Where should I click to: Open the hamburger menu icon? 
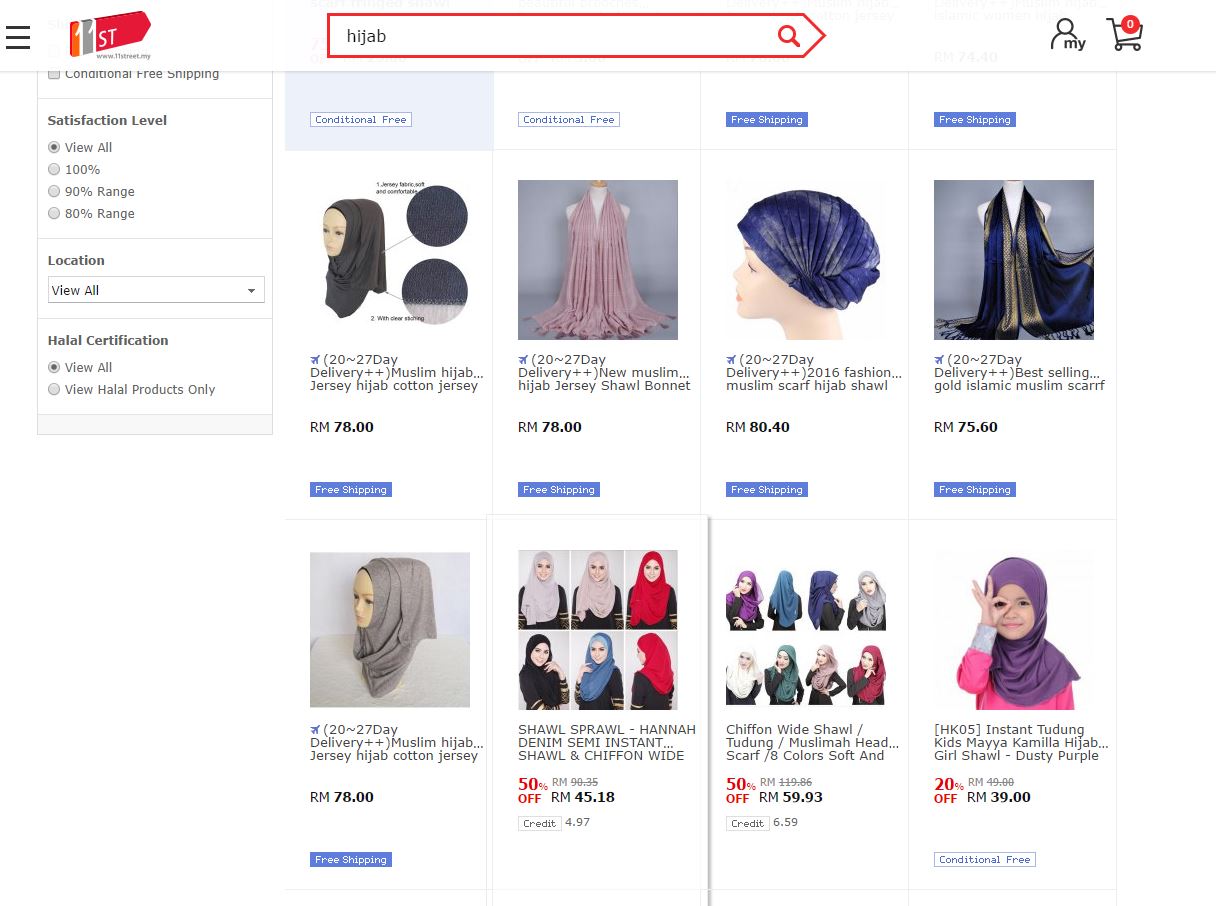(17, 37)
